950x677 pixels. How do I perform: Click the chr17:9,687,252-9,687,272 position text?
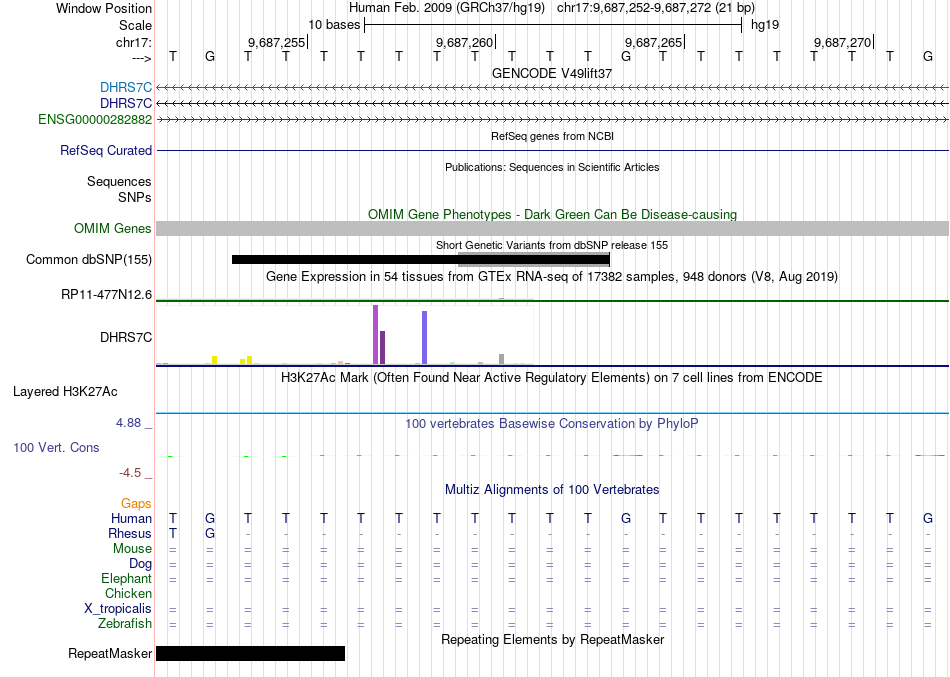click(656, 8)
